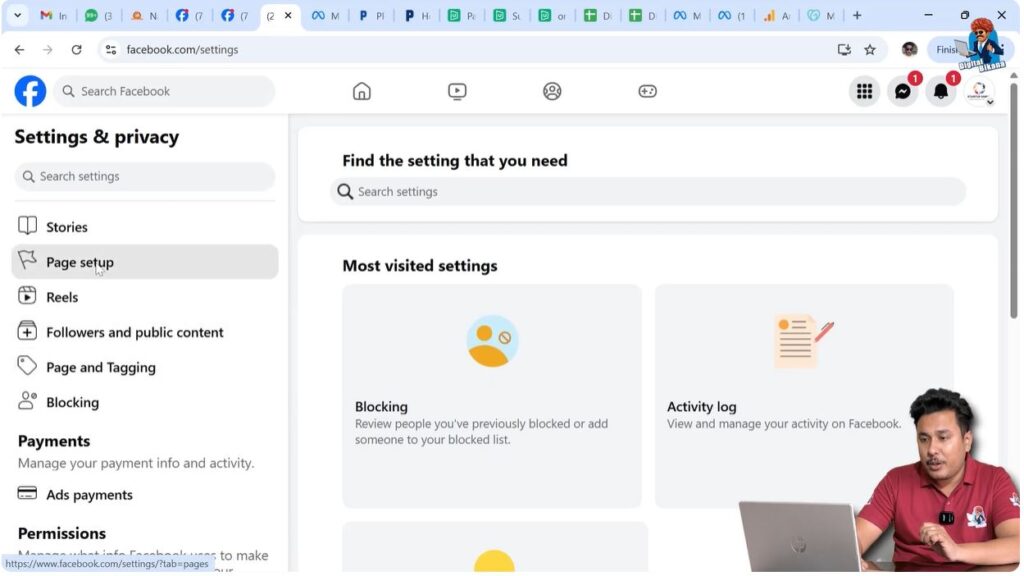Open the Home feed icon
The image size is (1024, 576).
pos(361,90)
